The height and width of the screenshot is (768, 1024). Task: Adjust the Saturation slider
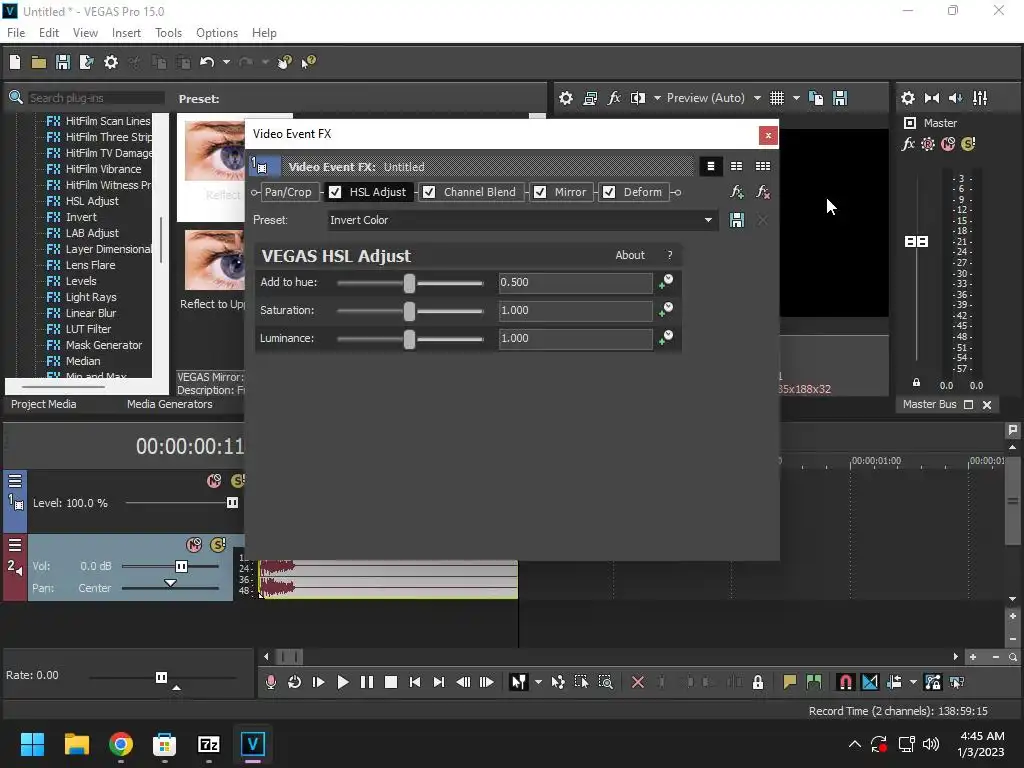coord(409,311)
